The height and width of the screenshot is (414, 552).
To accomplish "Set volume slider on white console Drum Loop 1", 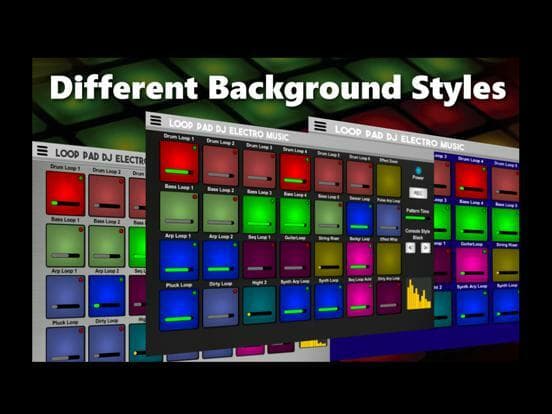I will click(x=66, y=203).
